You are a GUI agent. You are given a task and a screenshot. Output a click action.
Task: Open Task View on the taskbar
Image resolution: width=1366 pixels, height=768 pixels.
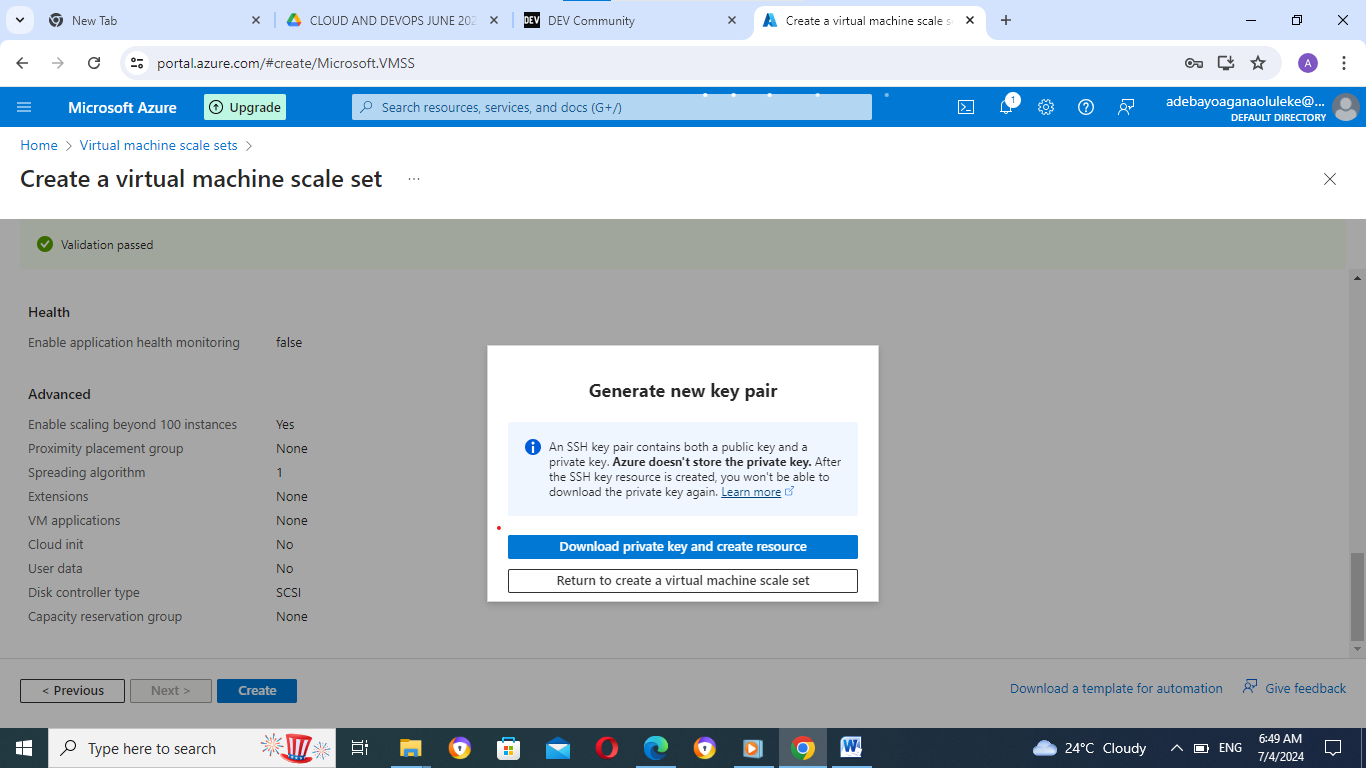click(x=360, y=748)
